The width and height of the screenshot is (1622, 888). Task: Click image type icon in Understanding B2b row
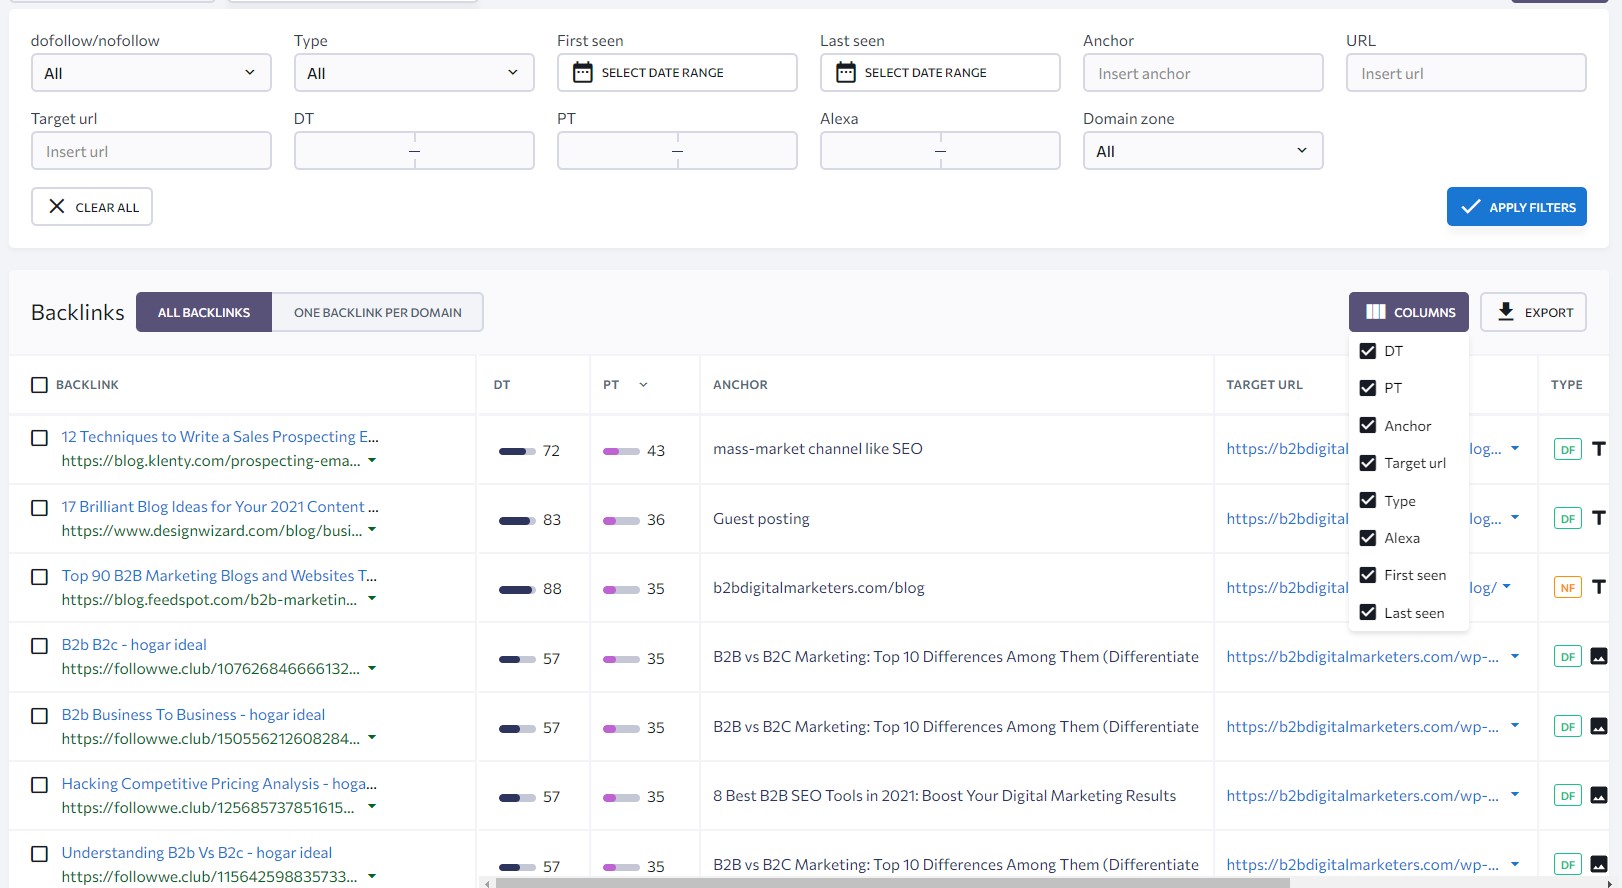click(x=1599, y=864)
